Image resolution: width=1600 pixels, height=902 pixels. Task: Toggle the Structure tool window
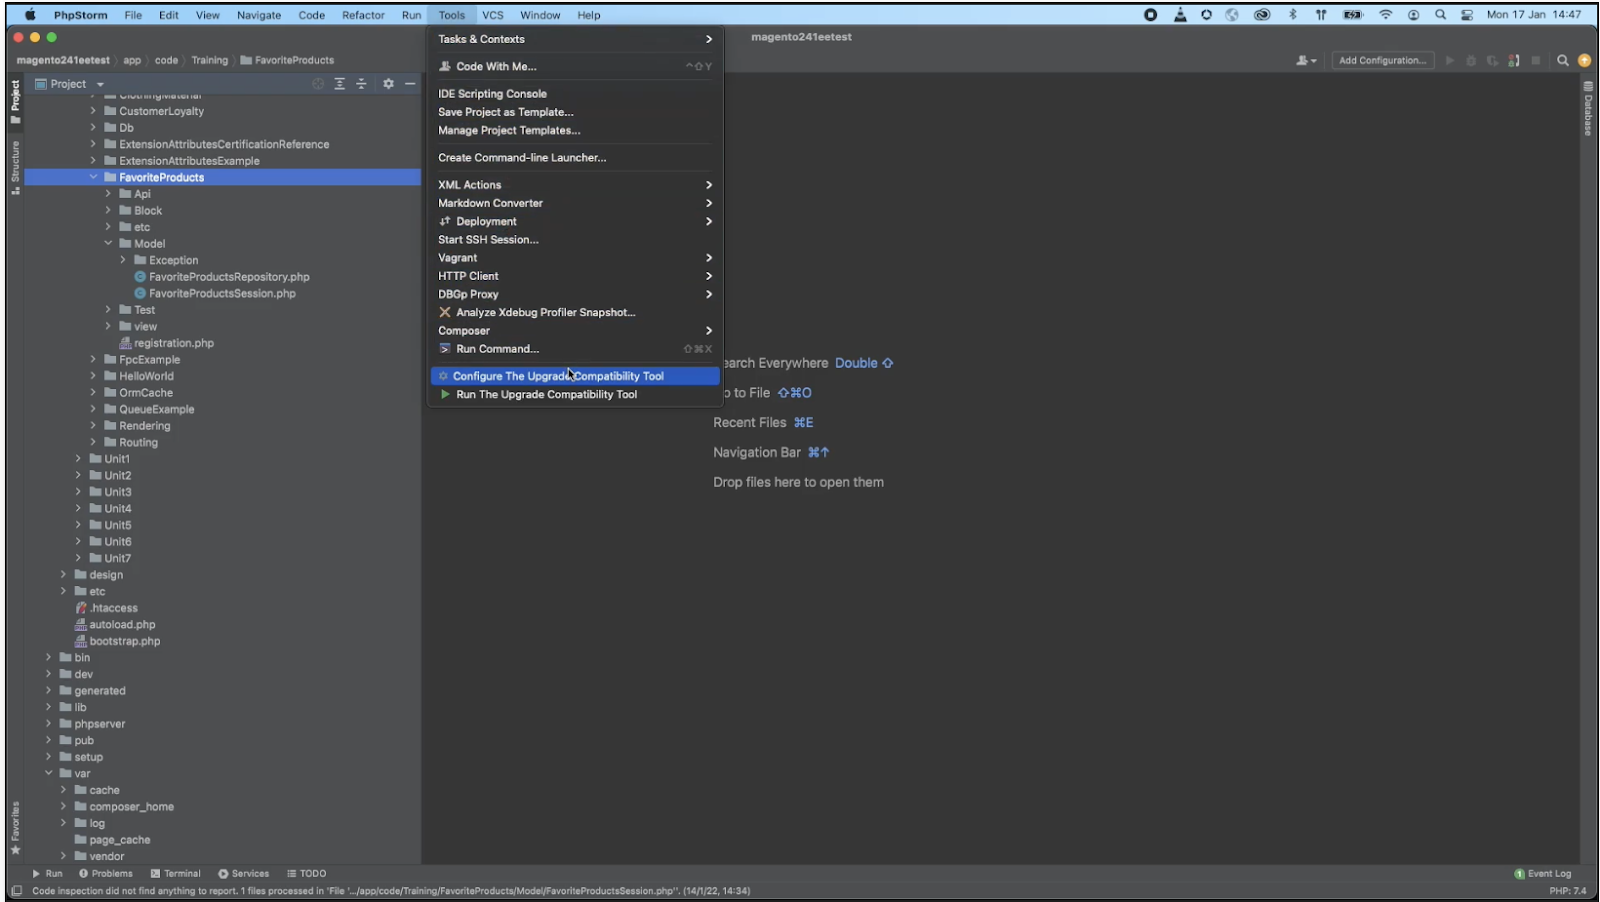coord(15,166)
